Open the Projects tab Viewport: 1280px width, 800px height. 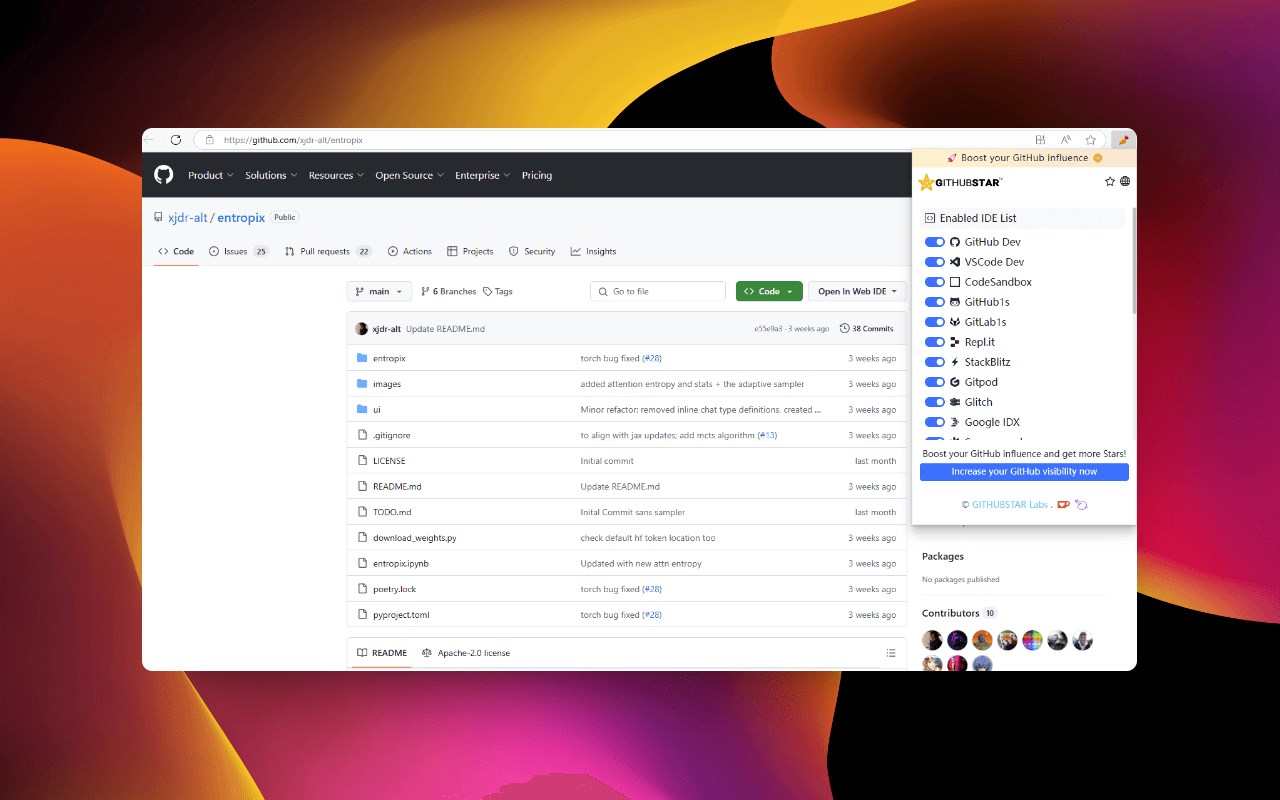click(x=470, y=251)
